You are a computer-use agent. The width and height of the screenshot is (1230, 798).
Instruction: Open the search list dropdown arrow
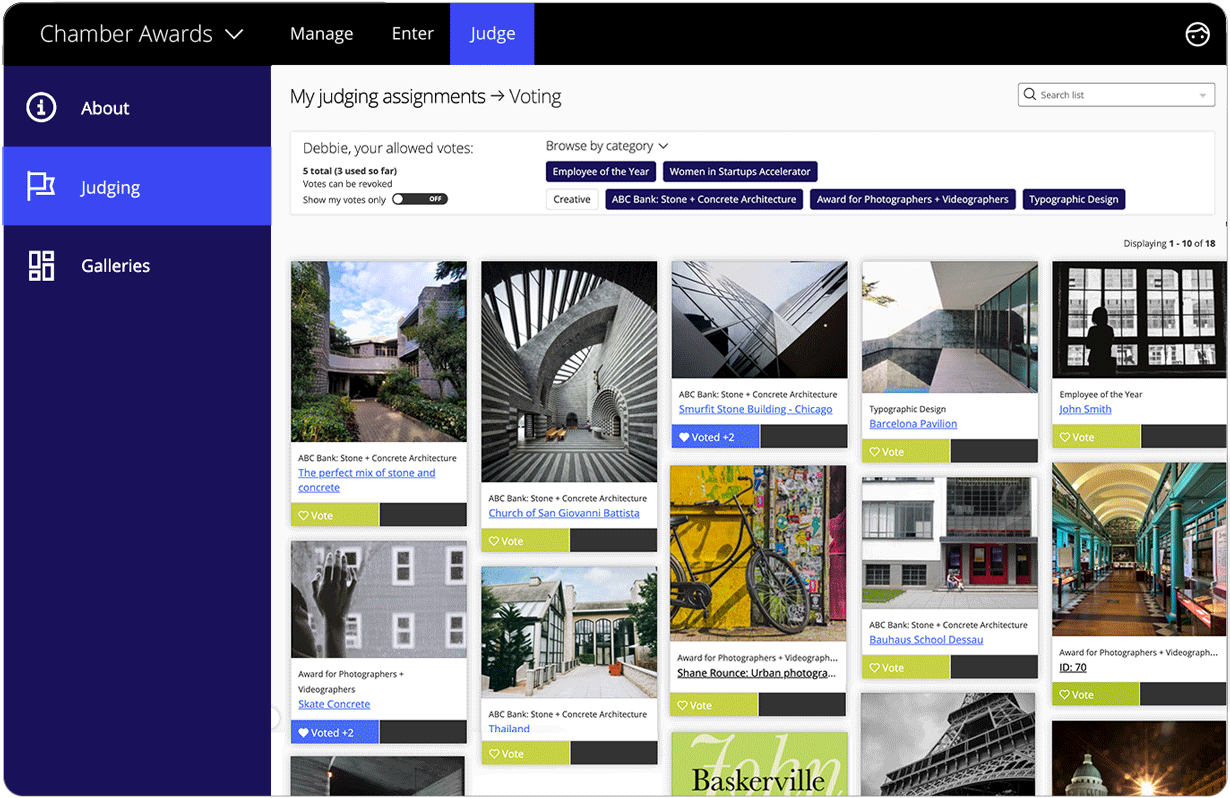tap(1202, 96)
